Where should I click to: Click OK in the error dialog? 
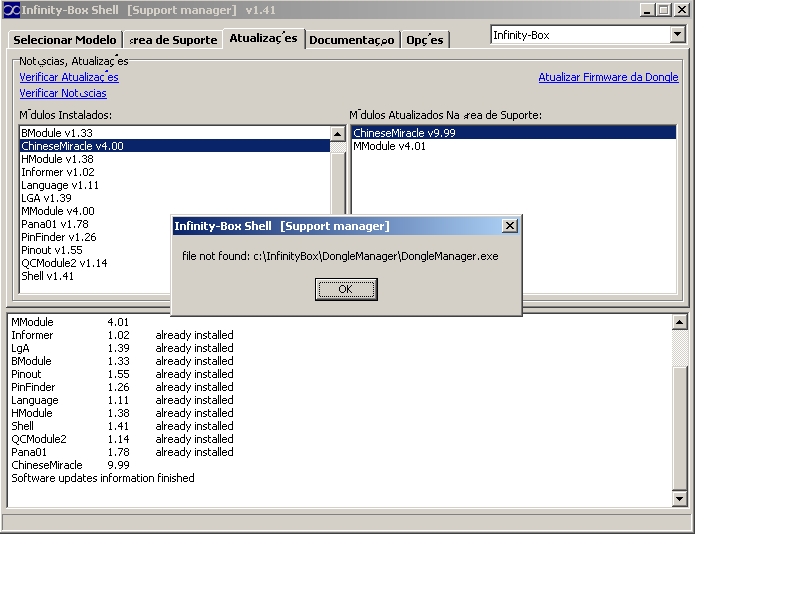pos(346,289)
